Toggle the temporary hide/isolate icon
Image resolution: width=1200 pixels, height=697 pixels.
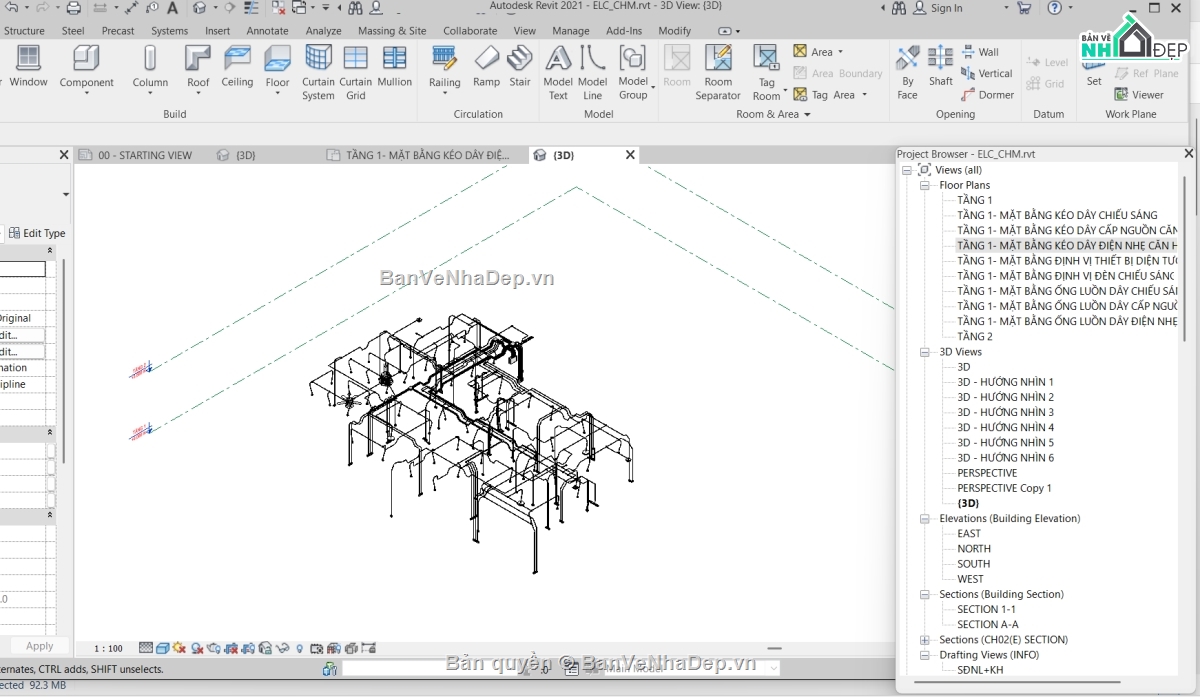click(283, 649)
